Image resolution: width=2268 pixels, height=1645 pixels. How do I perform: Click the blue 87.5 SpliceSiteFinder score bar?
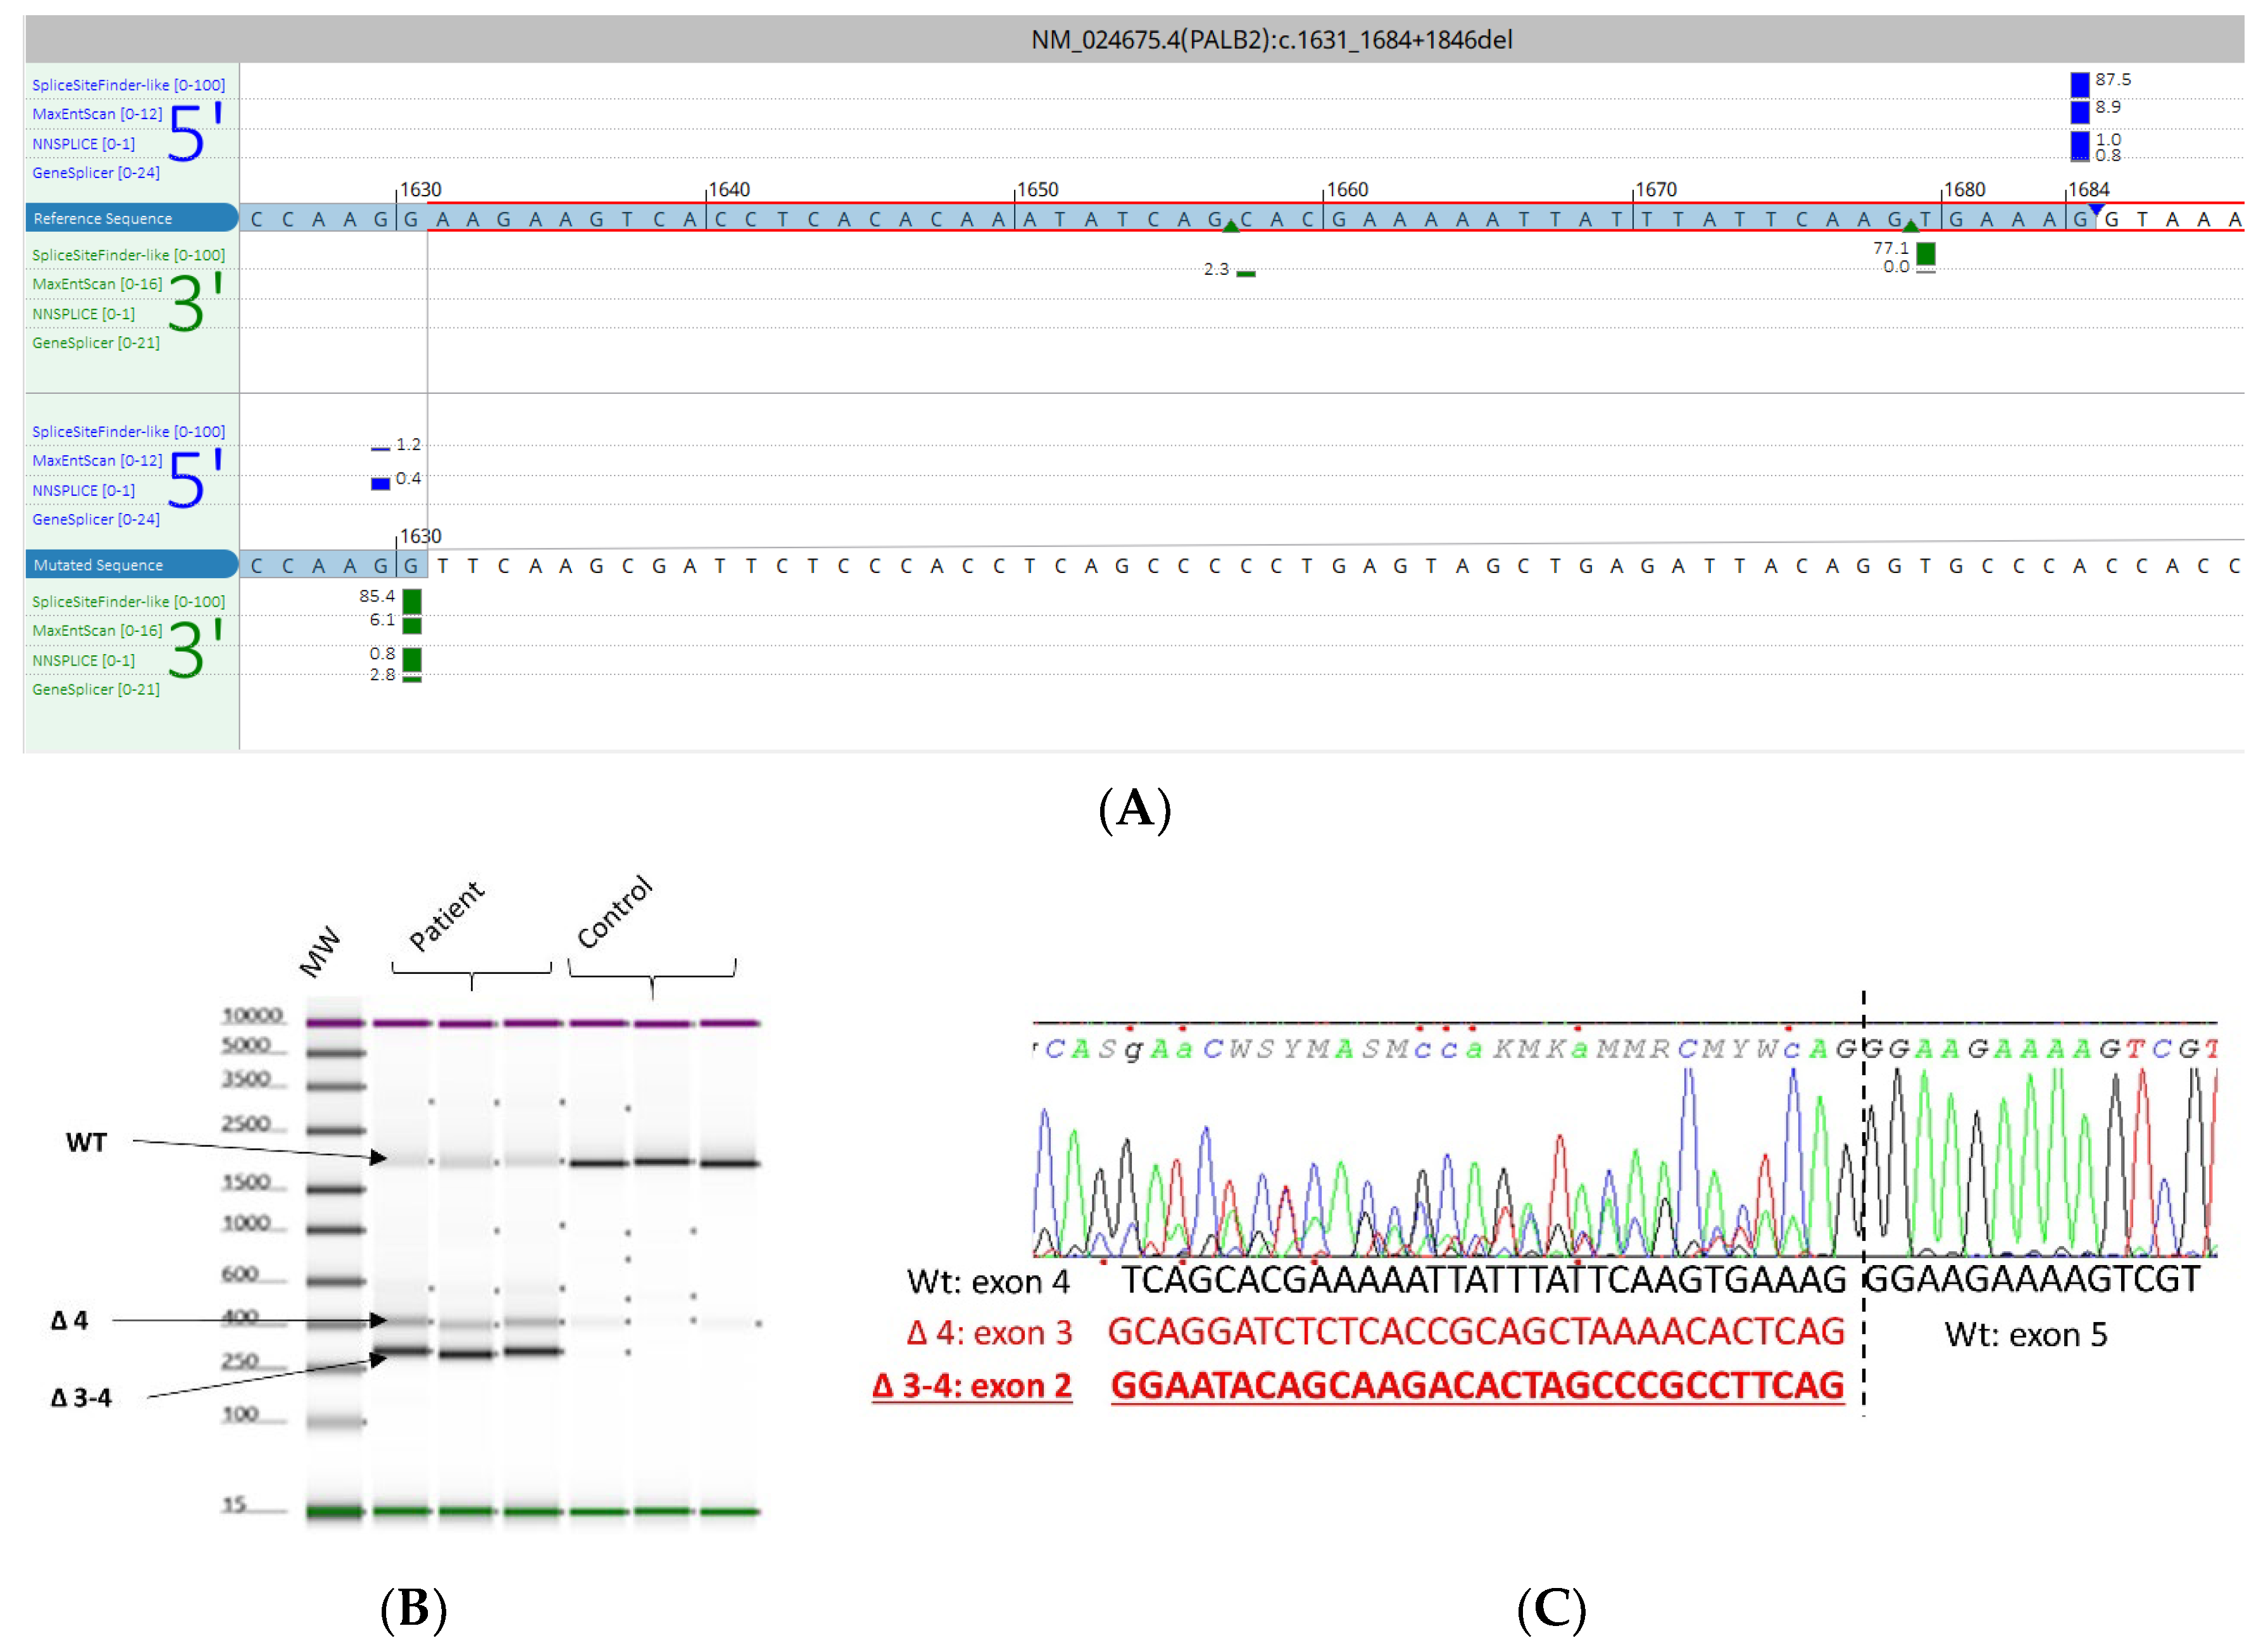(2079, 84)
